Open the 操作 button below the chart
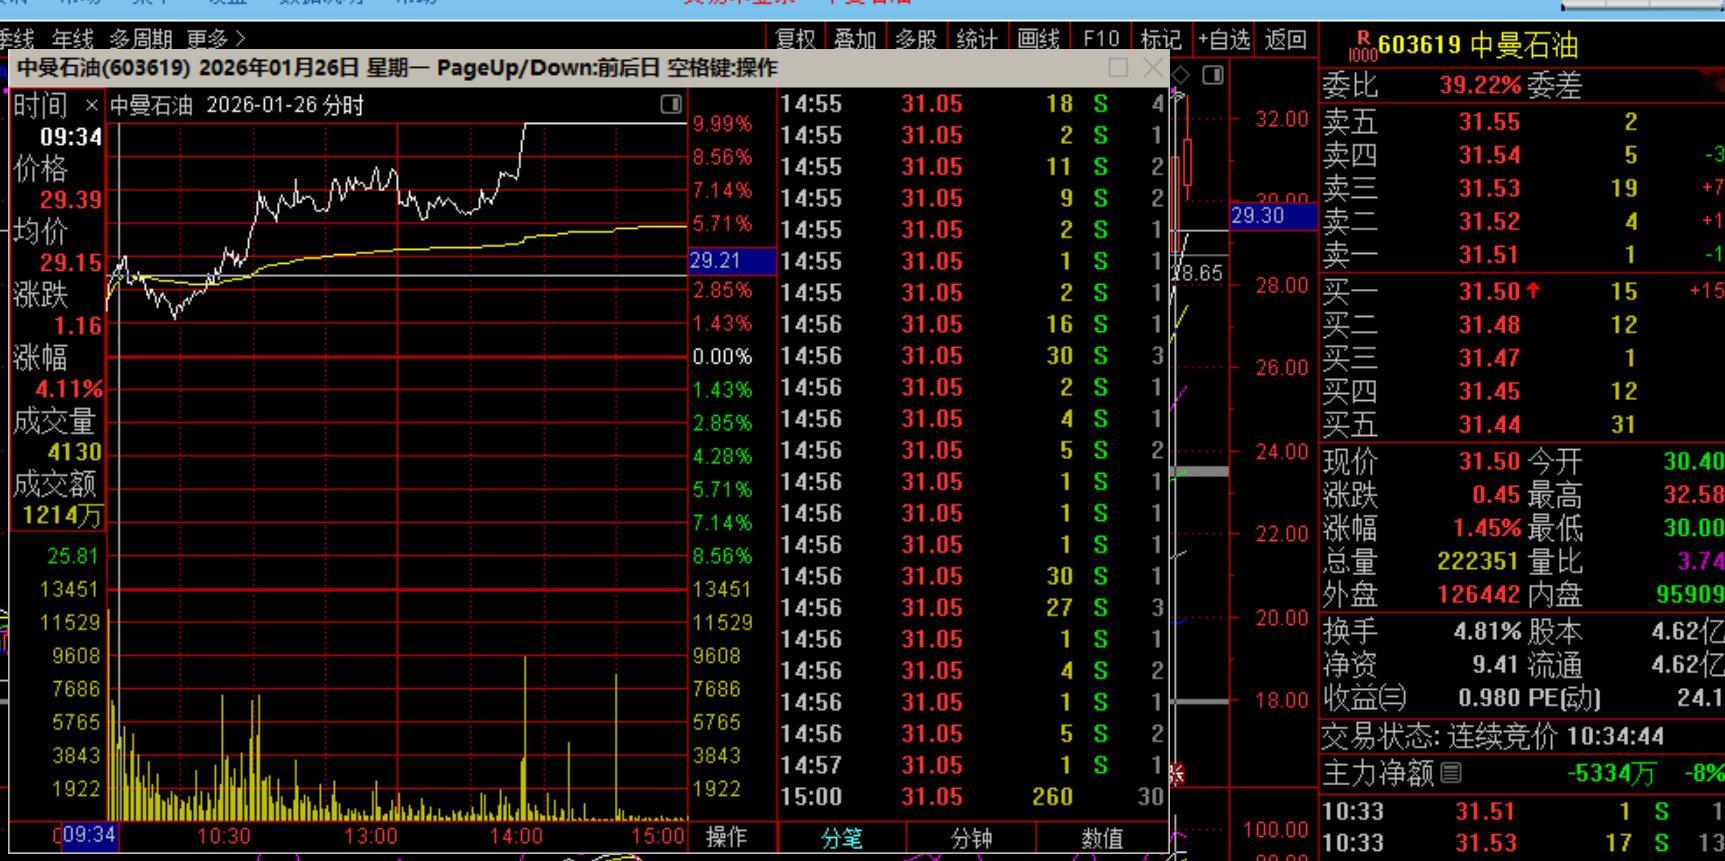Screen dimensions: 1725x861 [x=726, y=837]
